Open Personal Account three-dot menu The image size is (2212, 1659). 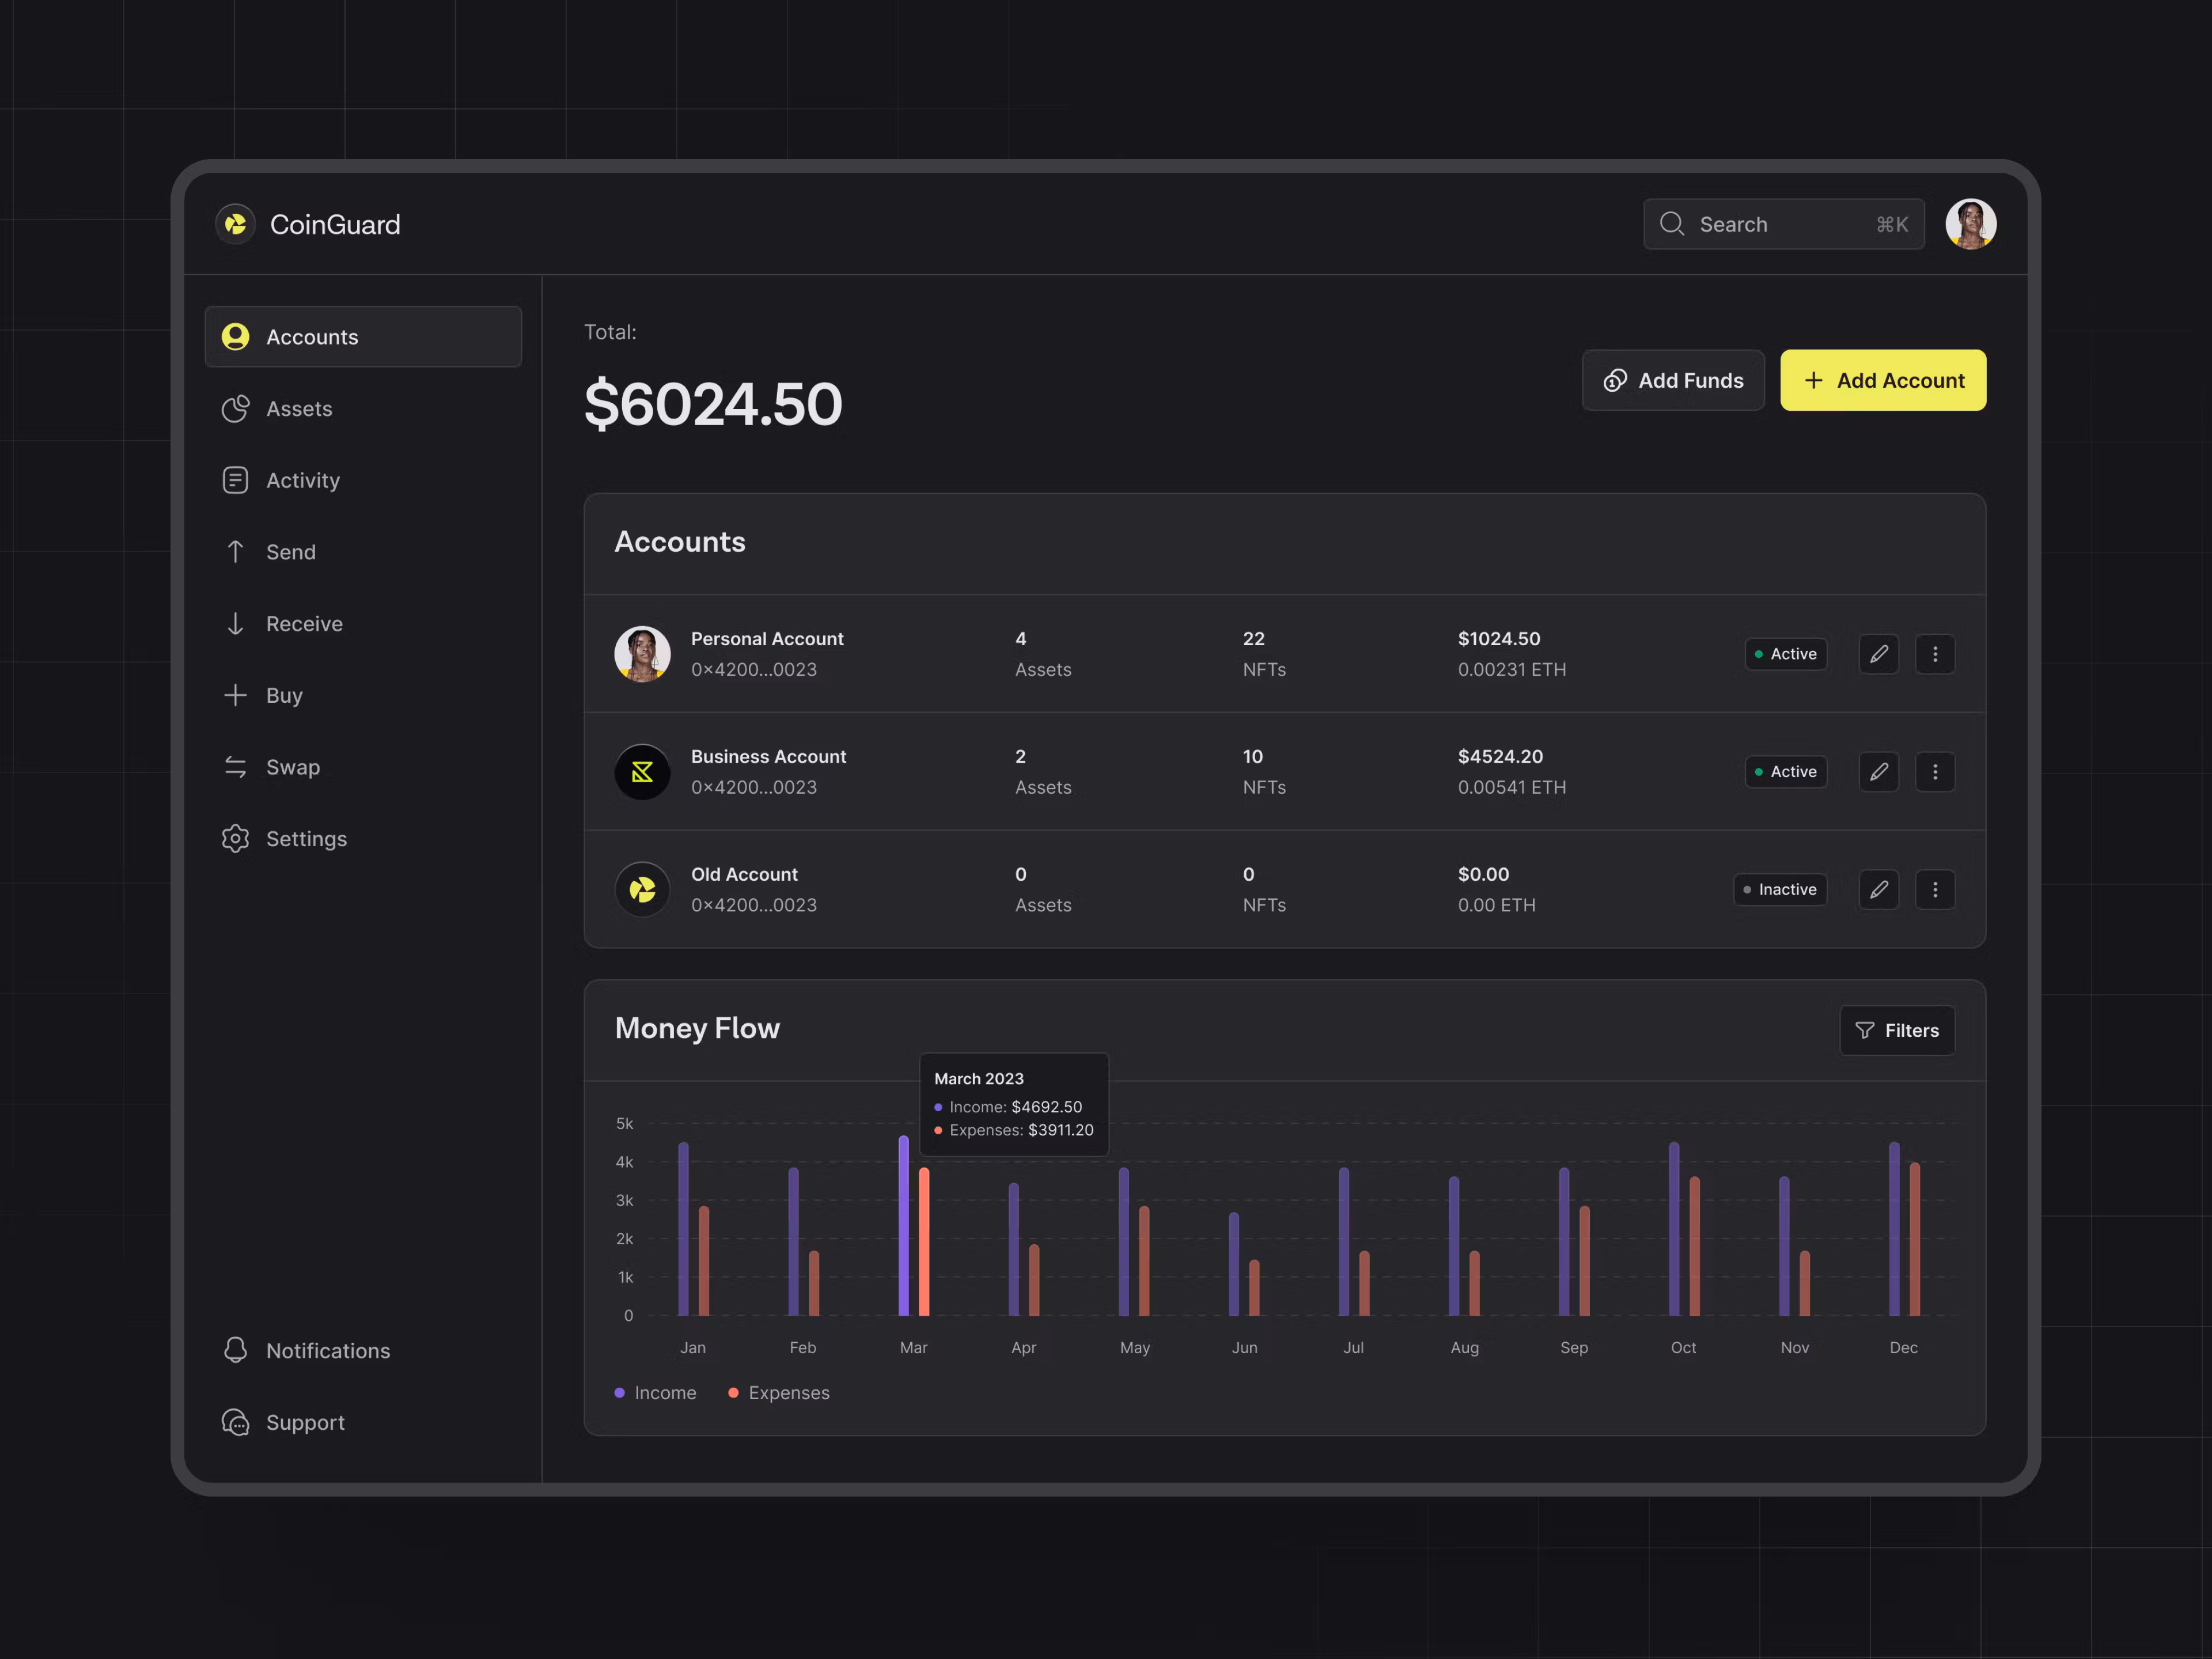coord(1934,654)
